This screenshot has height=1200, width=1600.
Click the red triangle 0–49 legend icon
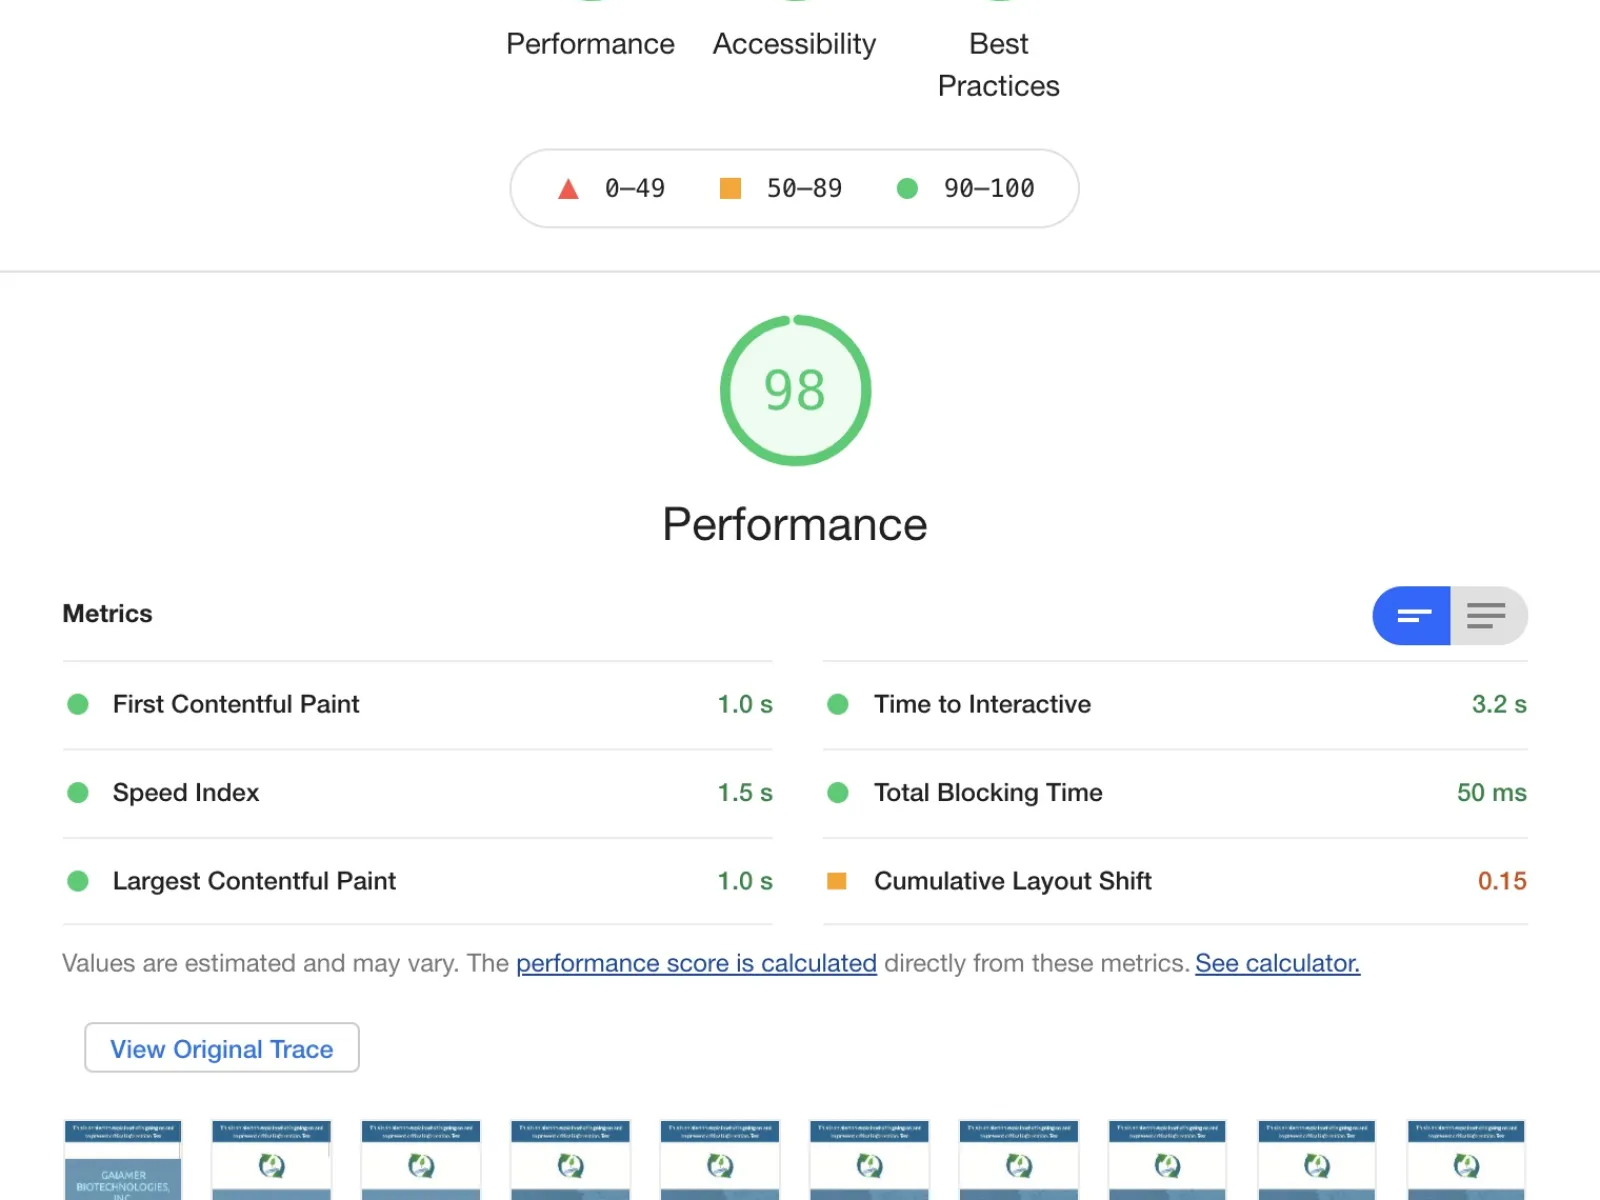point(568,189)
